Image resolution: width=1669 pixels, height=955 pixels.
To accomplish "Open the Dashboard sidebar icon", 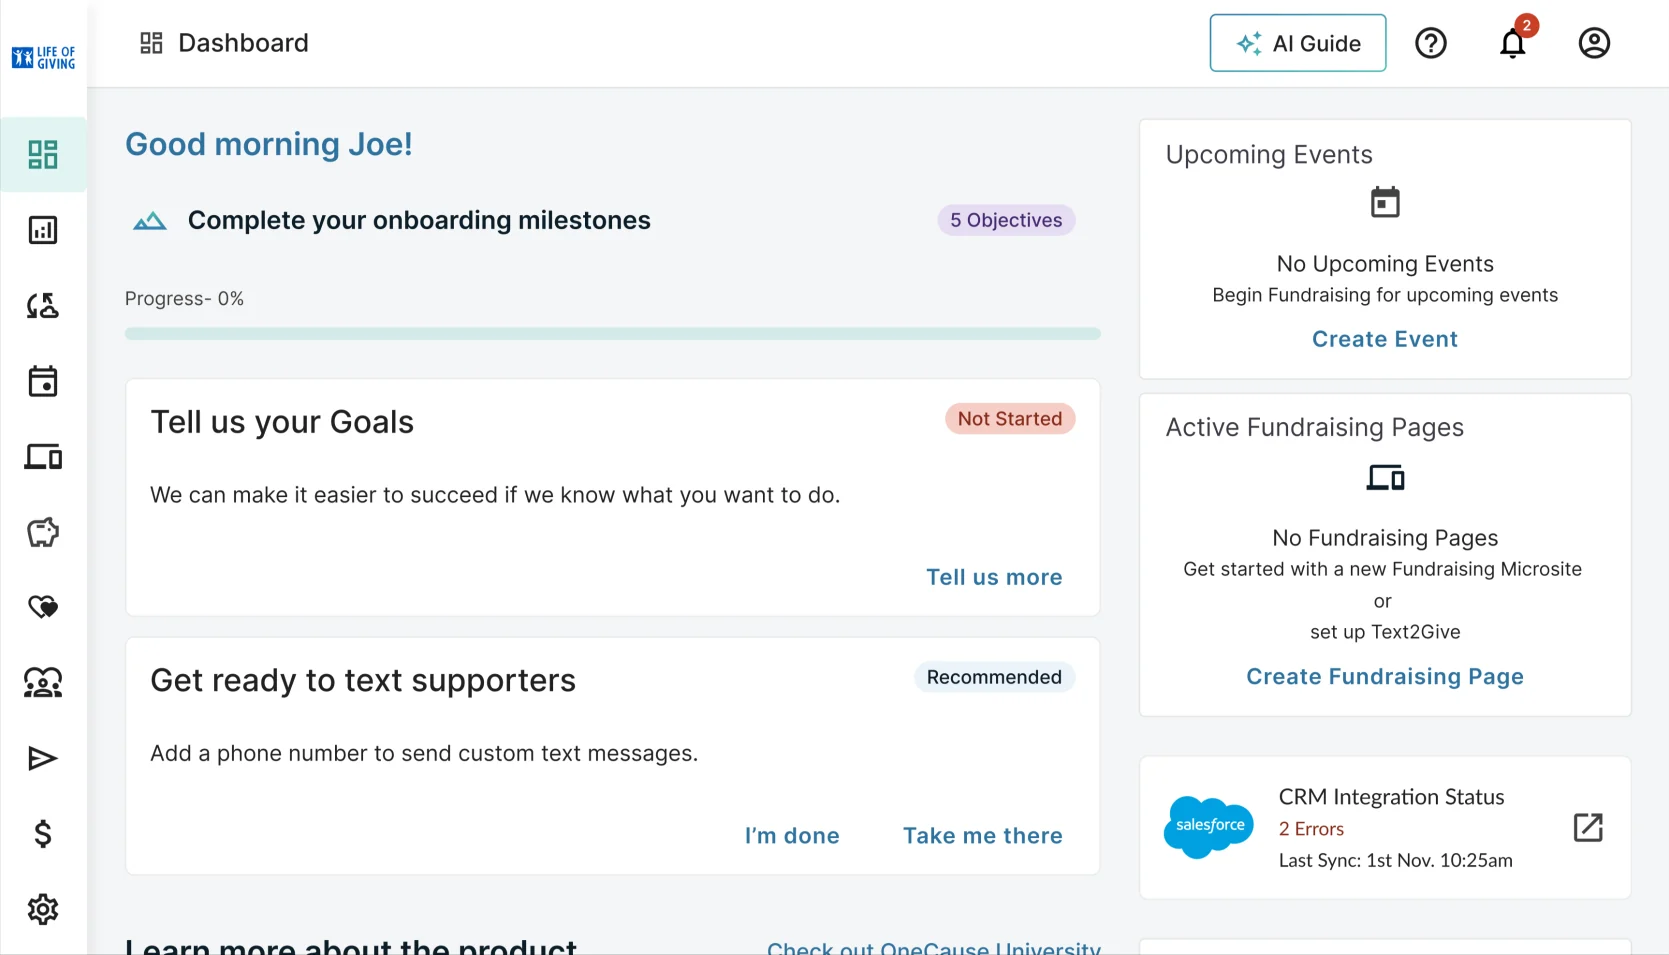I will 43,155.
